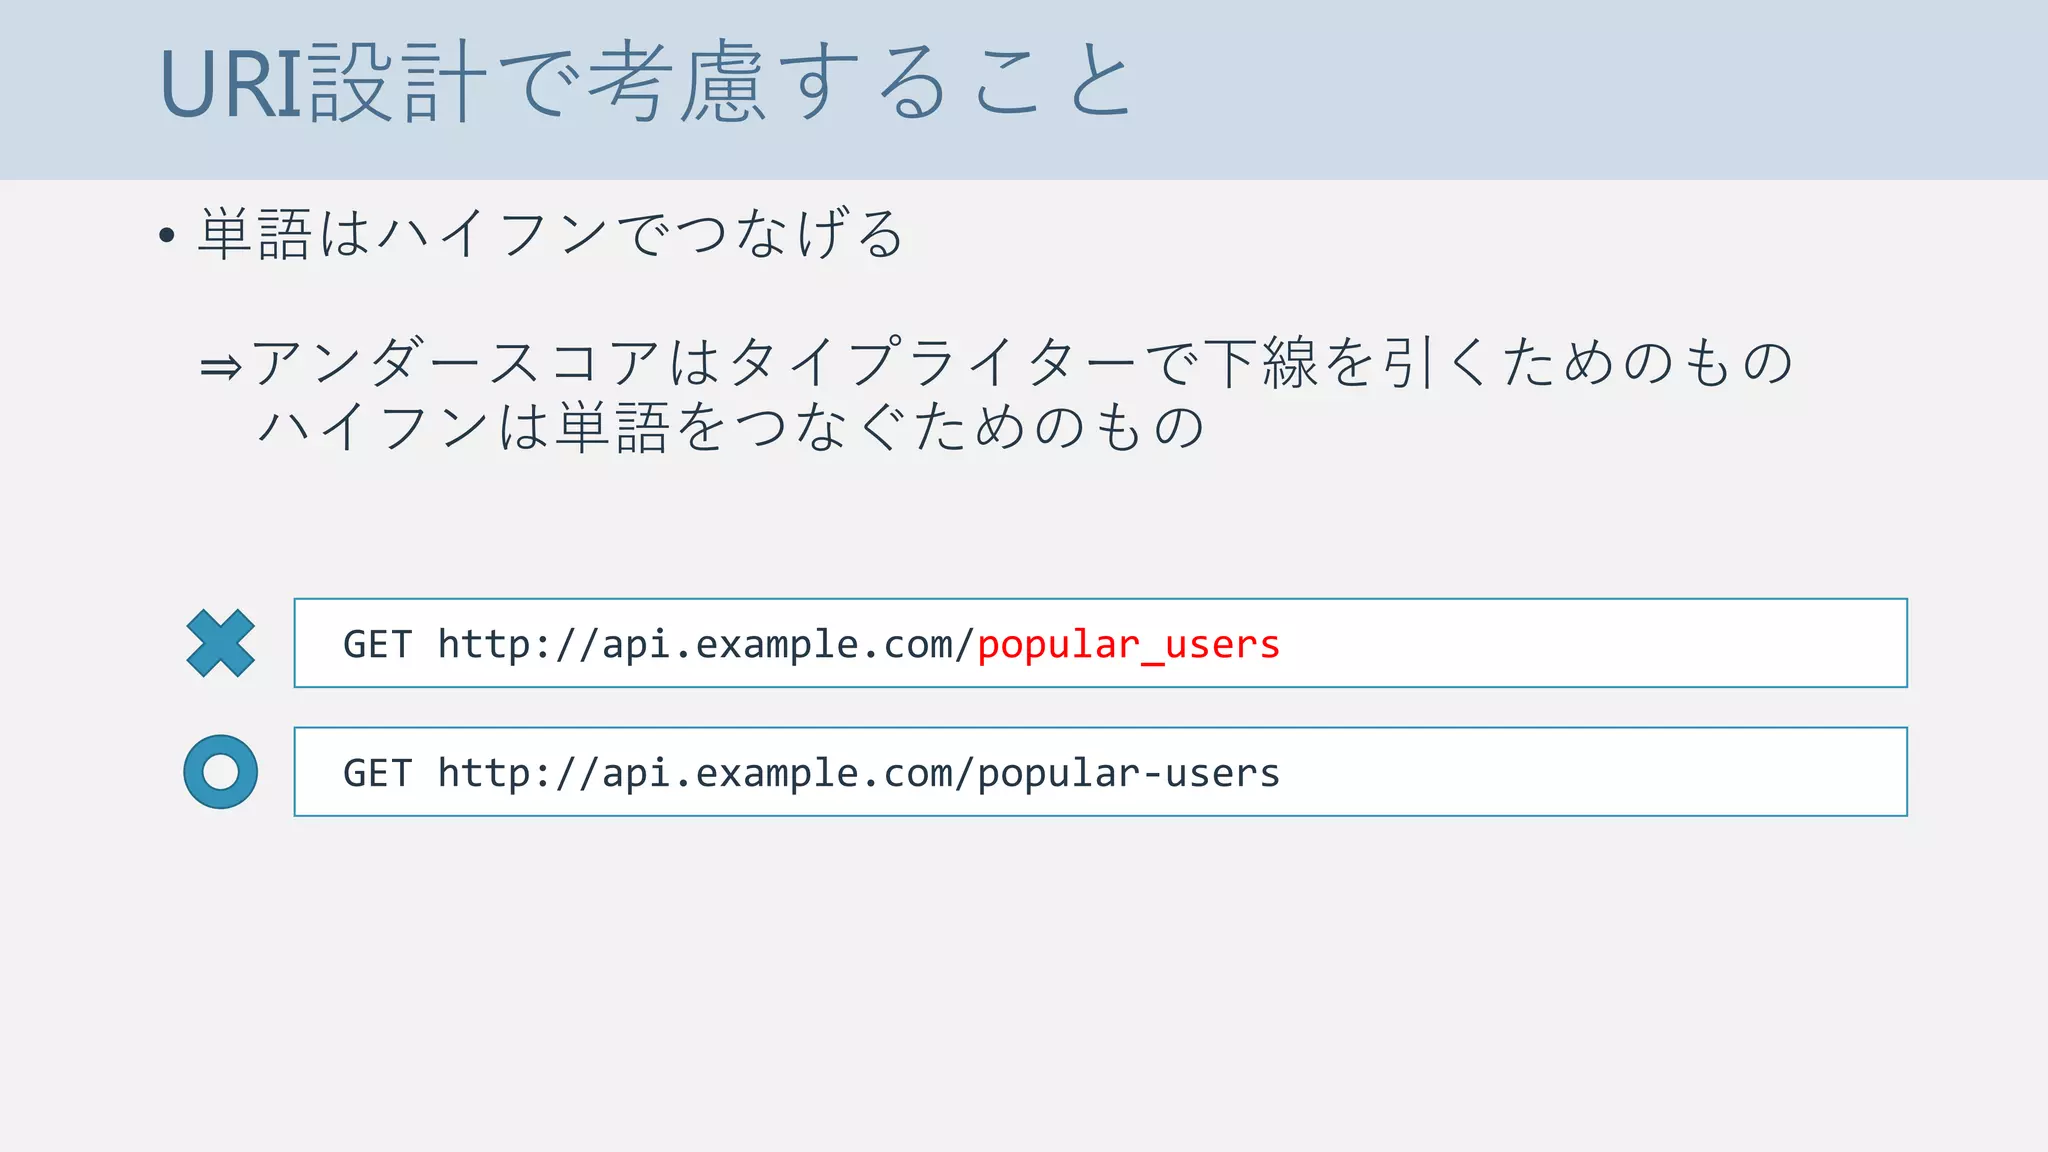Click the popular-users text in second box
The width and height of the screenshot is (2048, 1152).
(1128, 774)
